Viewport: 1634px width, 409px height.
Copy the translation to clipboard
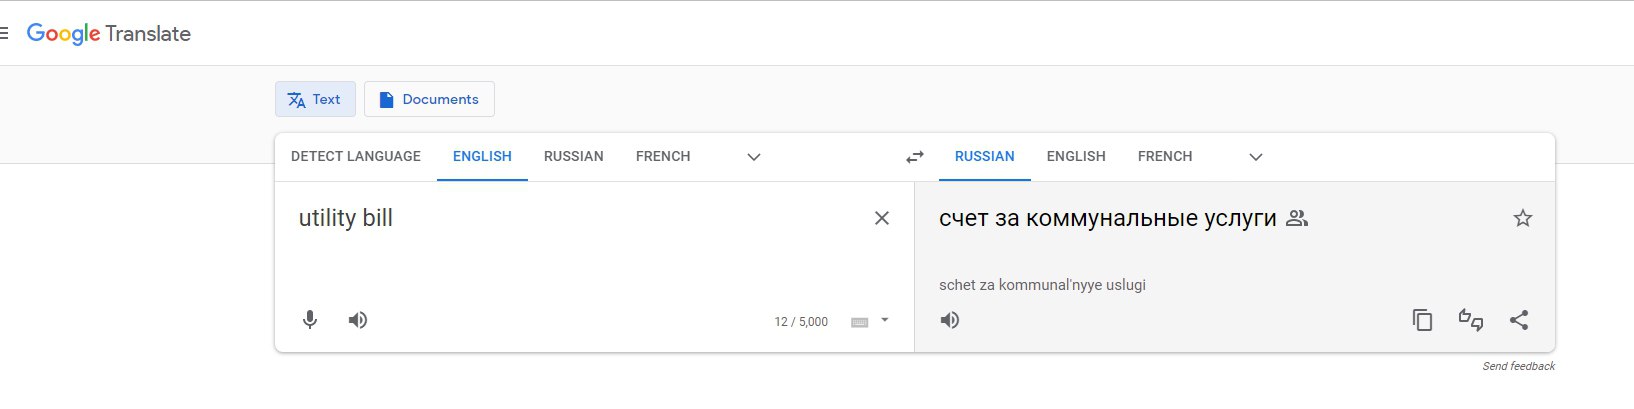click(x=1422, y=320)
